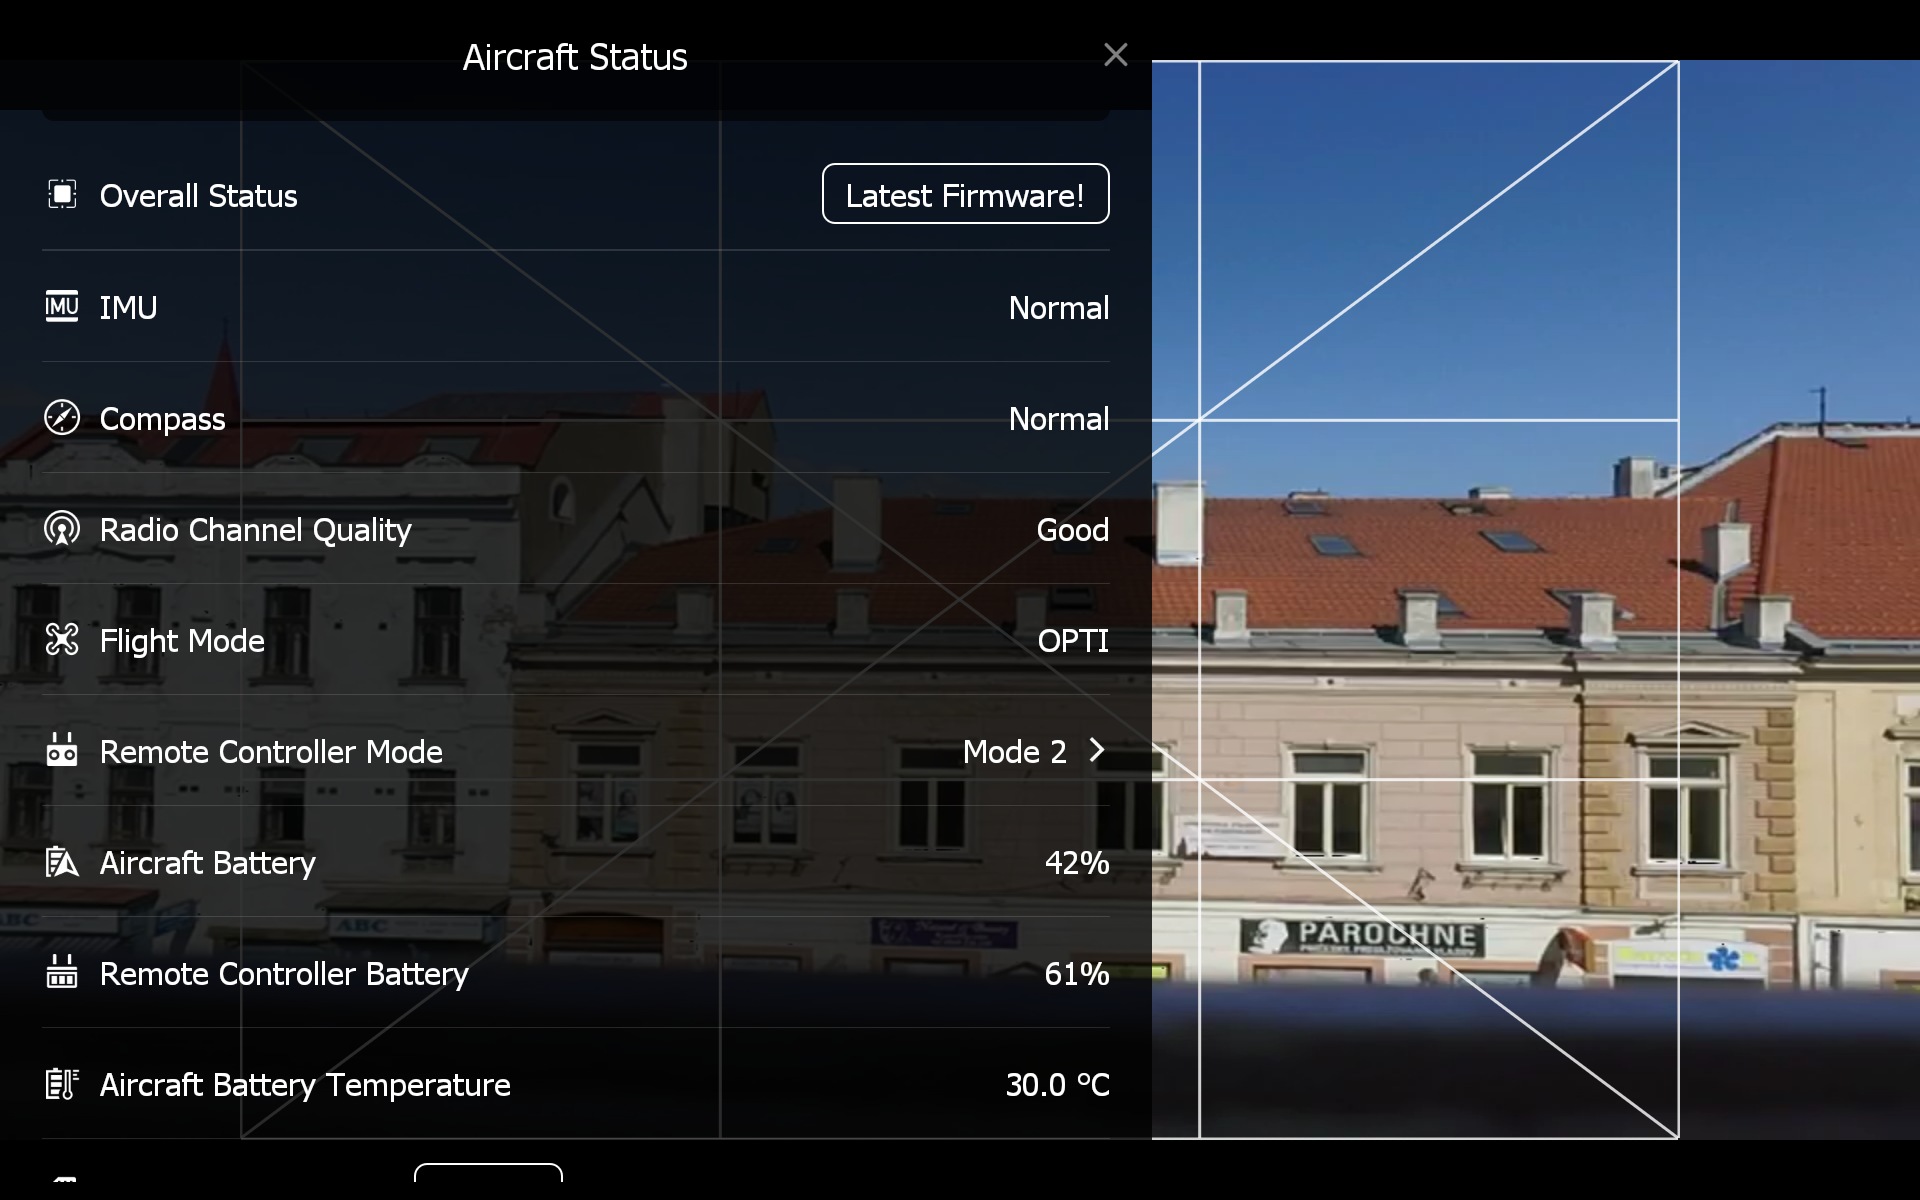Click the Aircraft Battery icon

click(62, 861)
